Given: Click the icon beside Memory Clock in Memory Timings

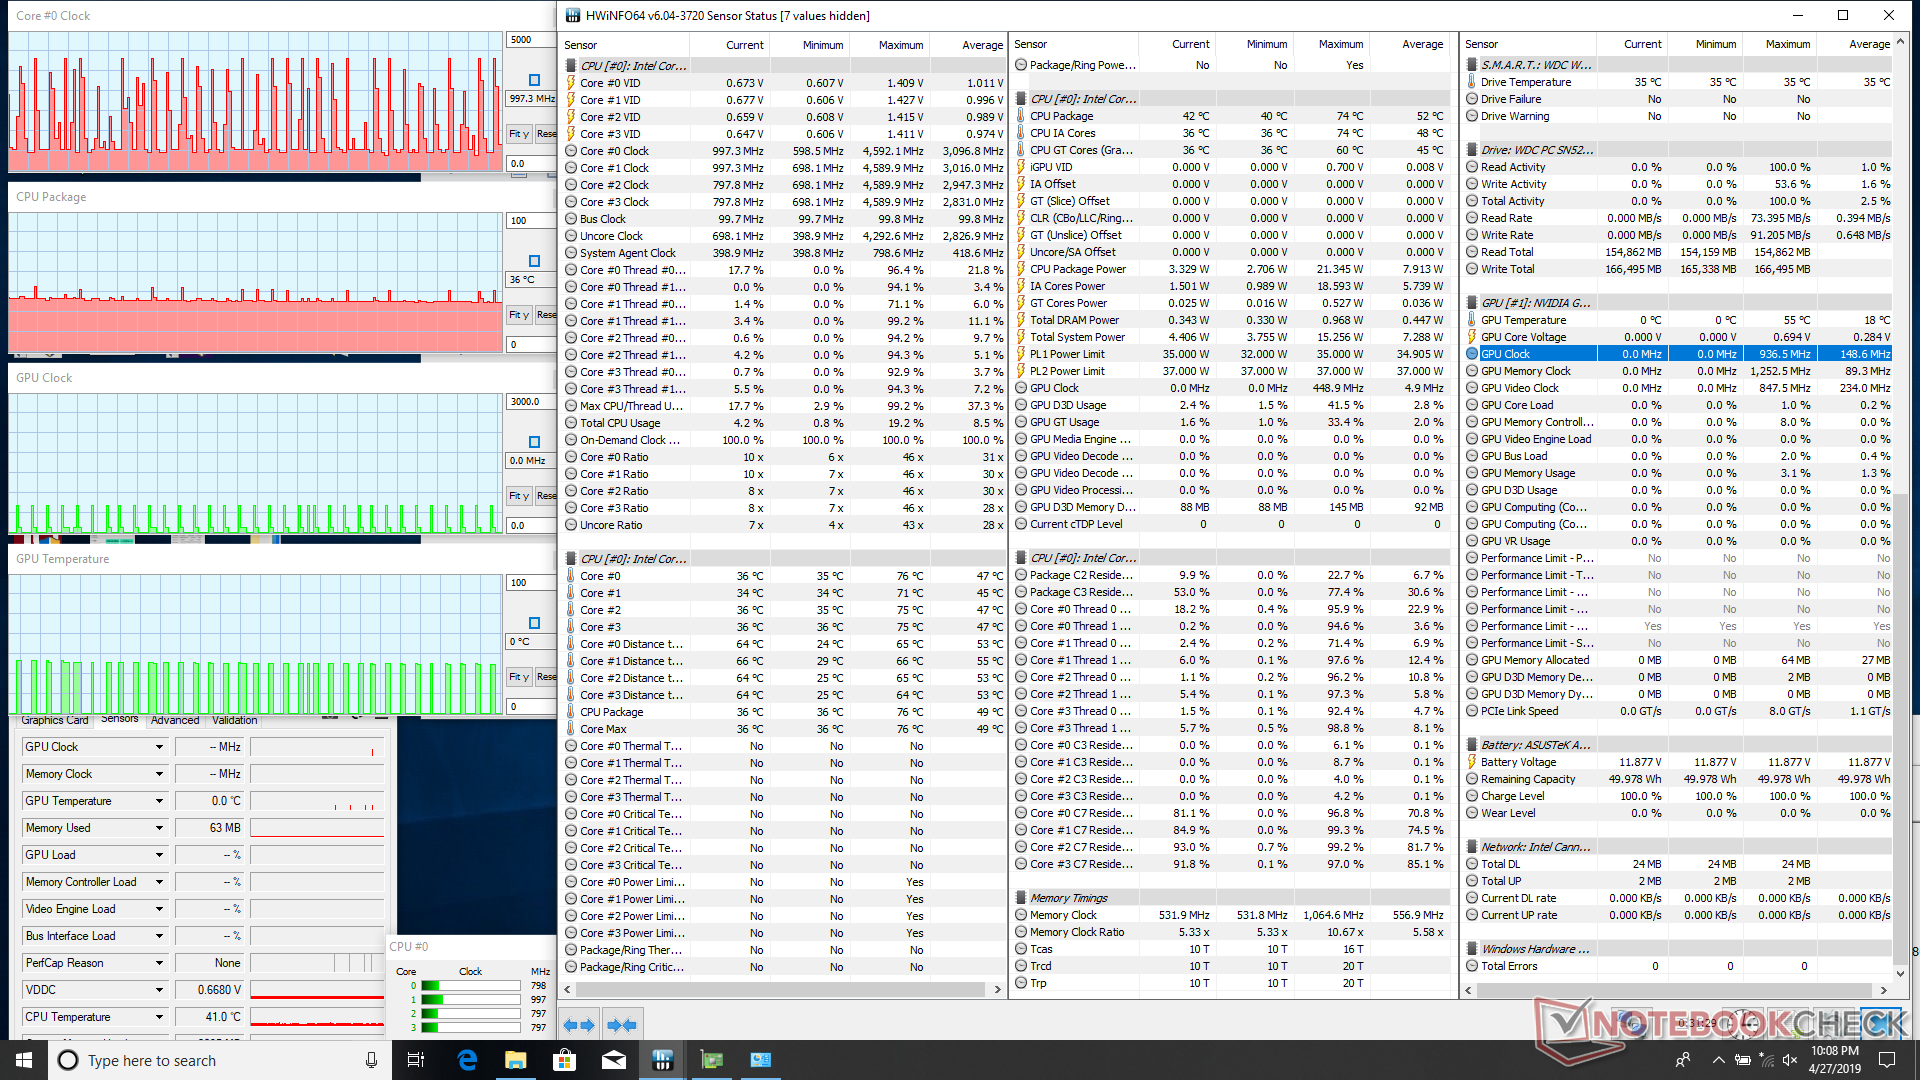Looking at the screenshot, I should point(1021,915).
